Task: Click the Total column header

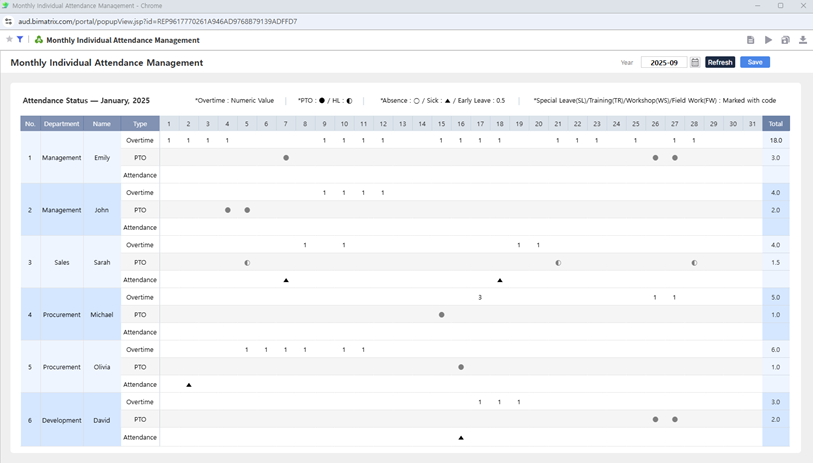Action: [x=775, y=124]
